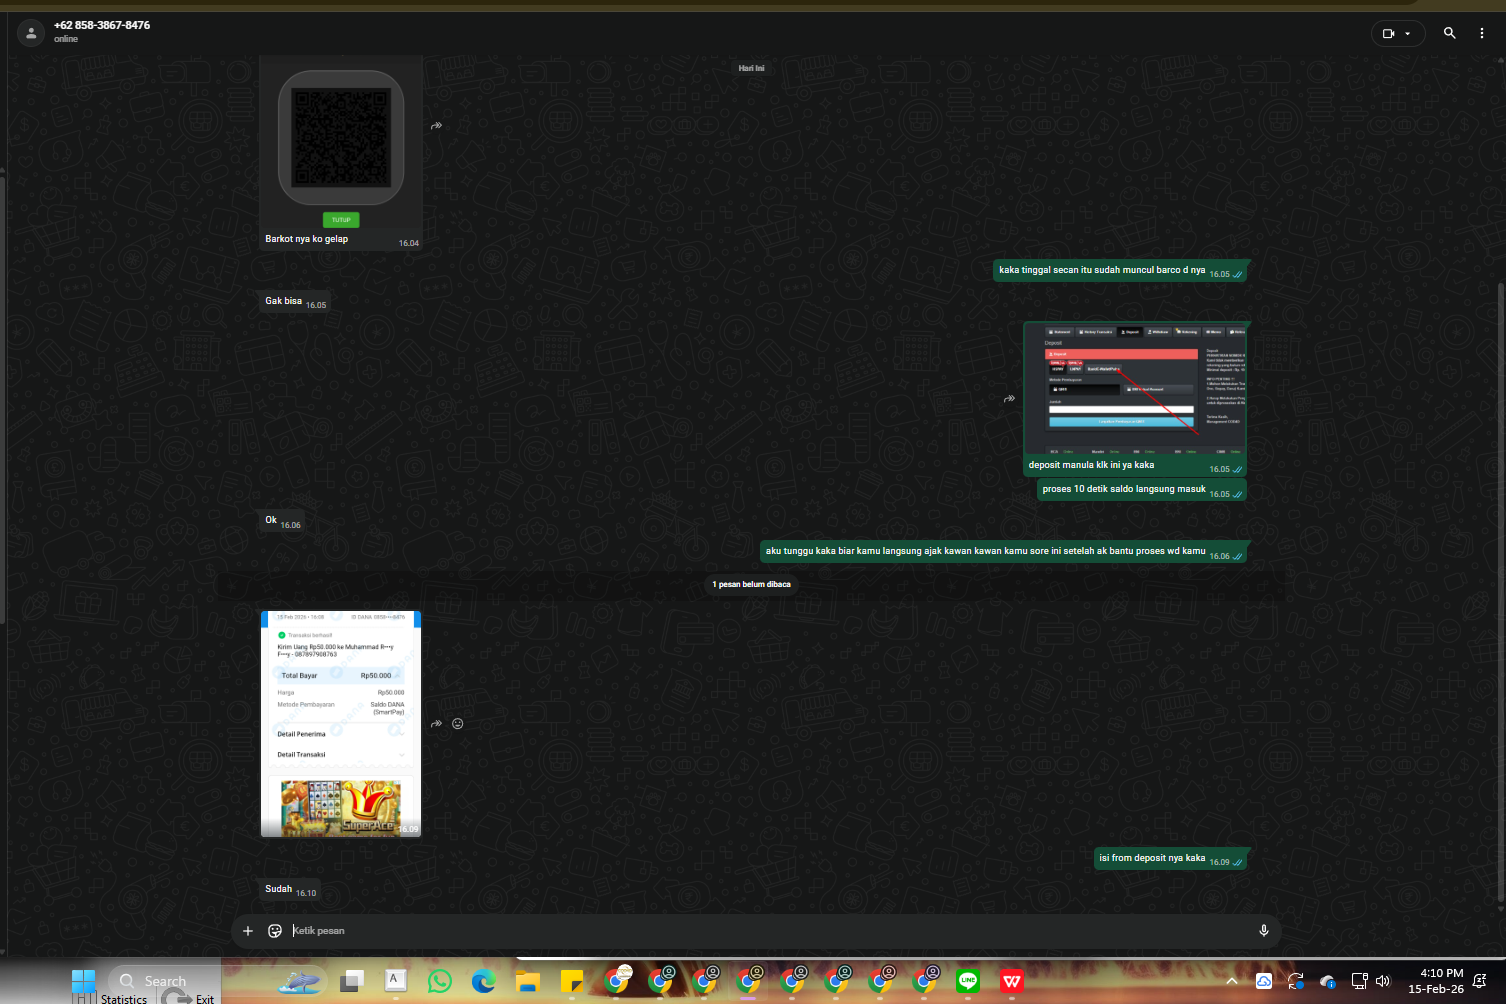
Task: Forward the deposit screenshot message
Action: pos(1010,398)
